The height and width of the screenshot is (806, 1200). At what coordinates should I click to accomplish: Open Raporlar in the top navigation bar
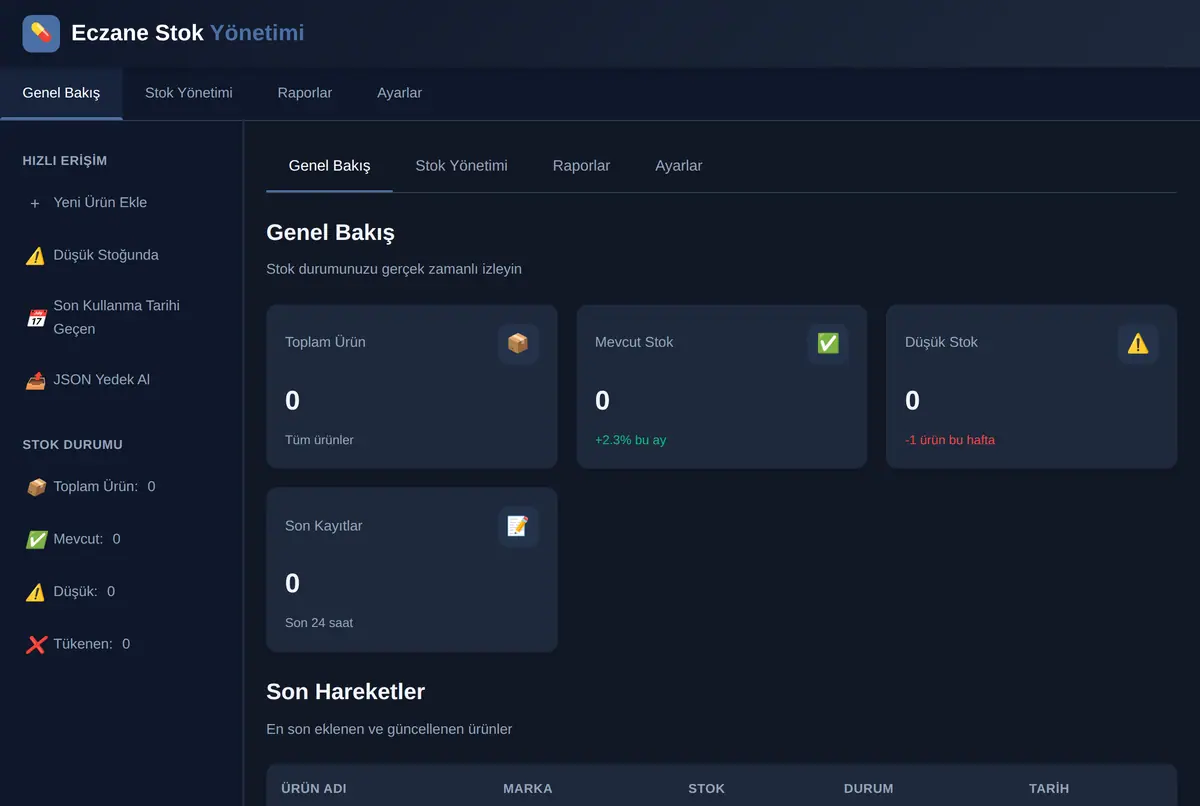pyautogui.click(x=305, y=93)
